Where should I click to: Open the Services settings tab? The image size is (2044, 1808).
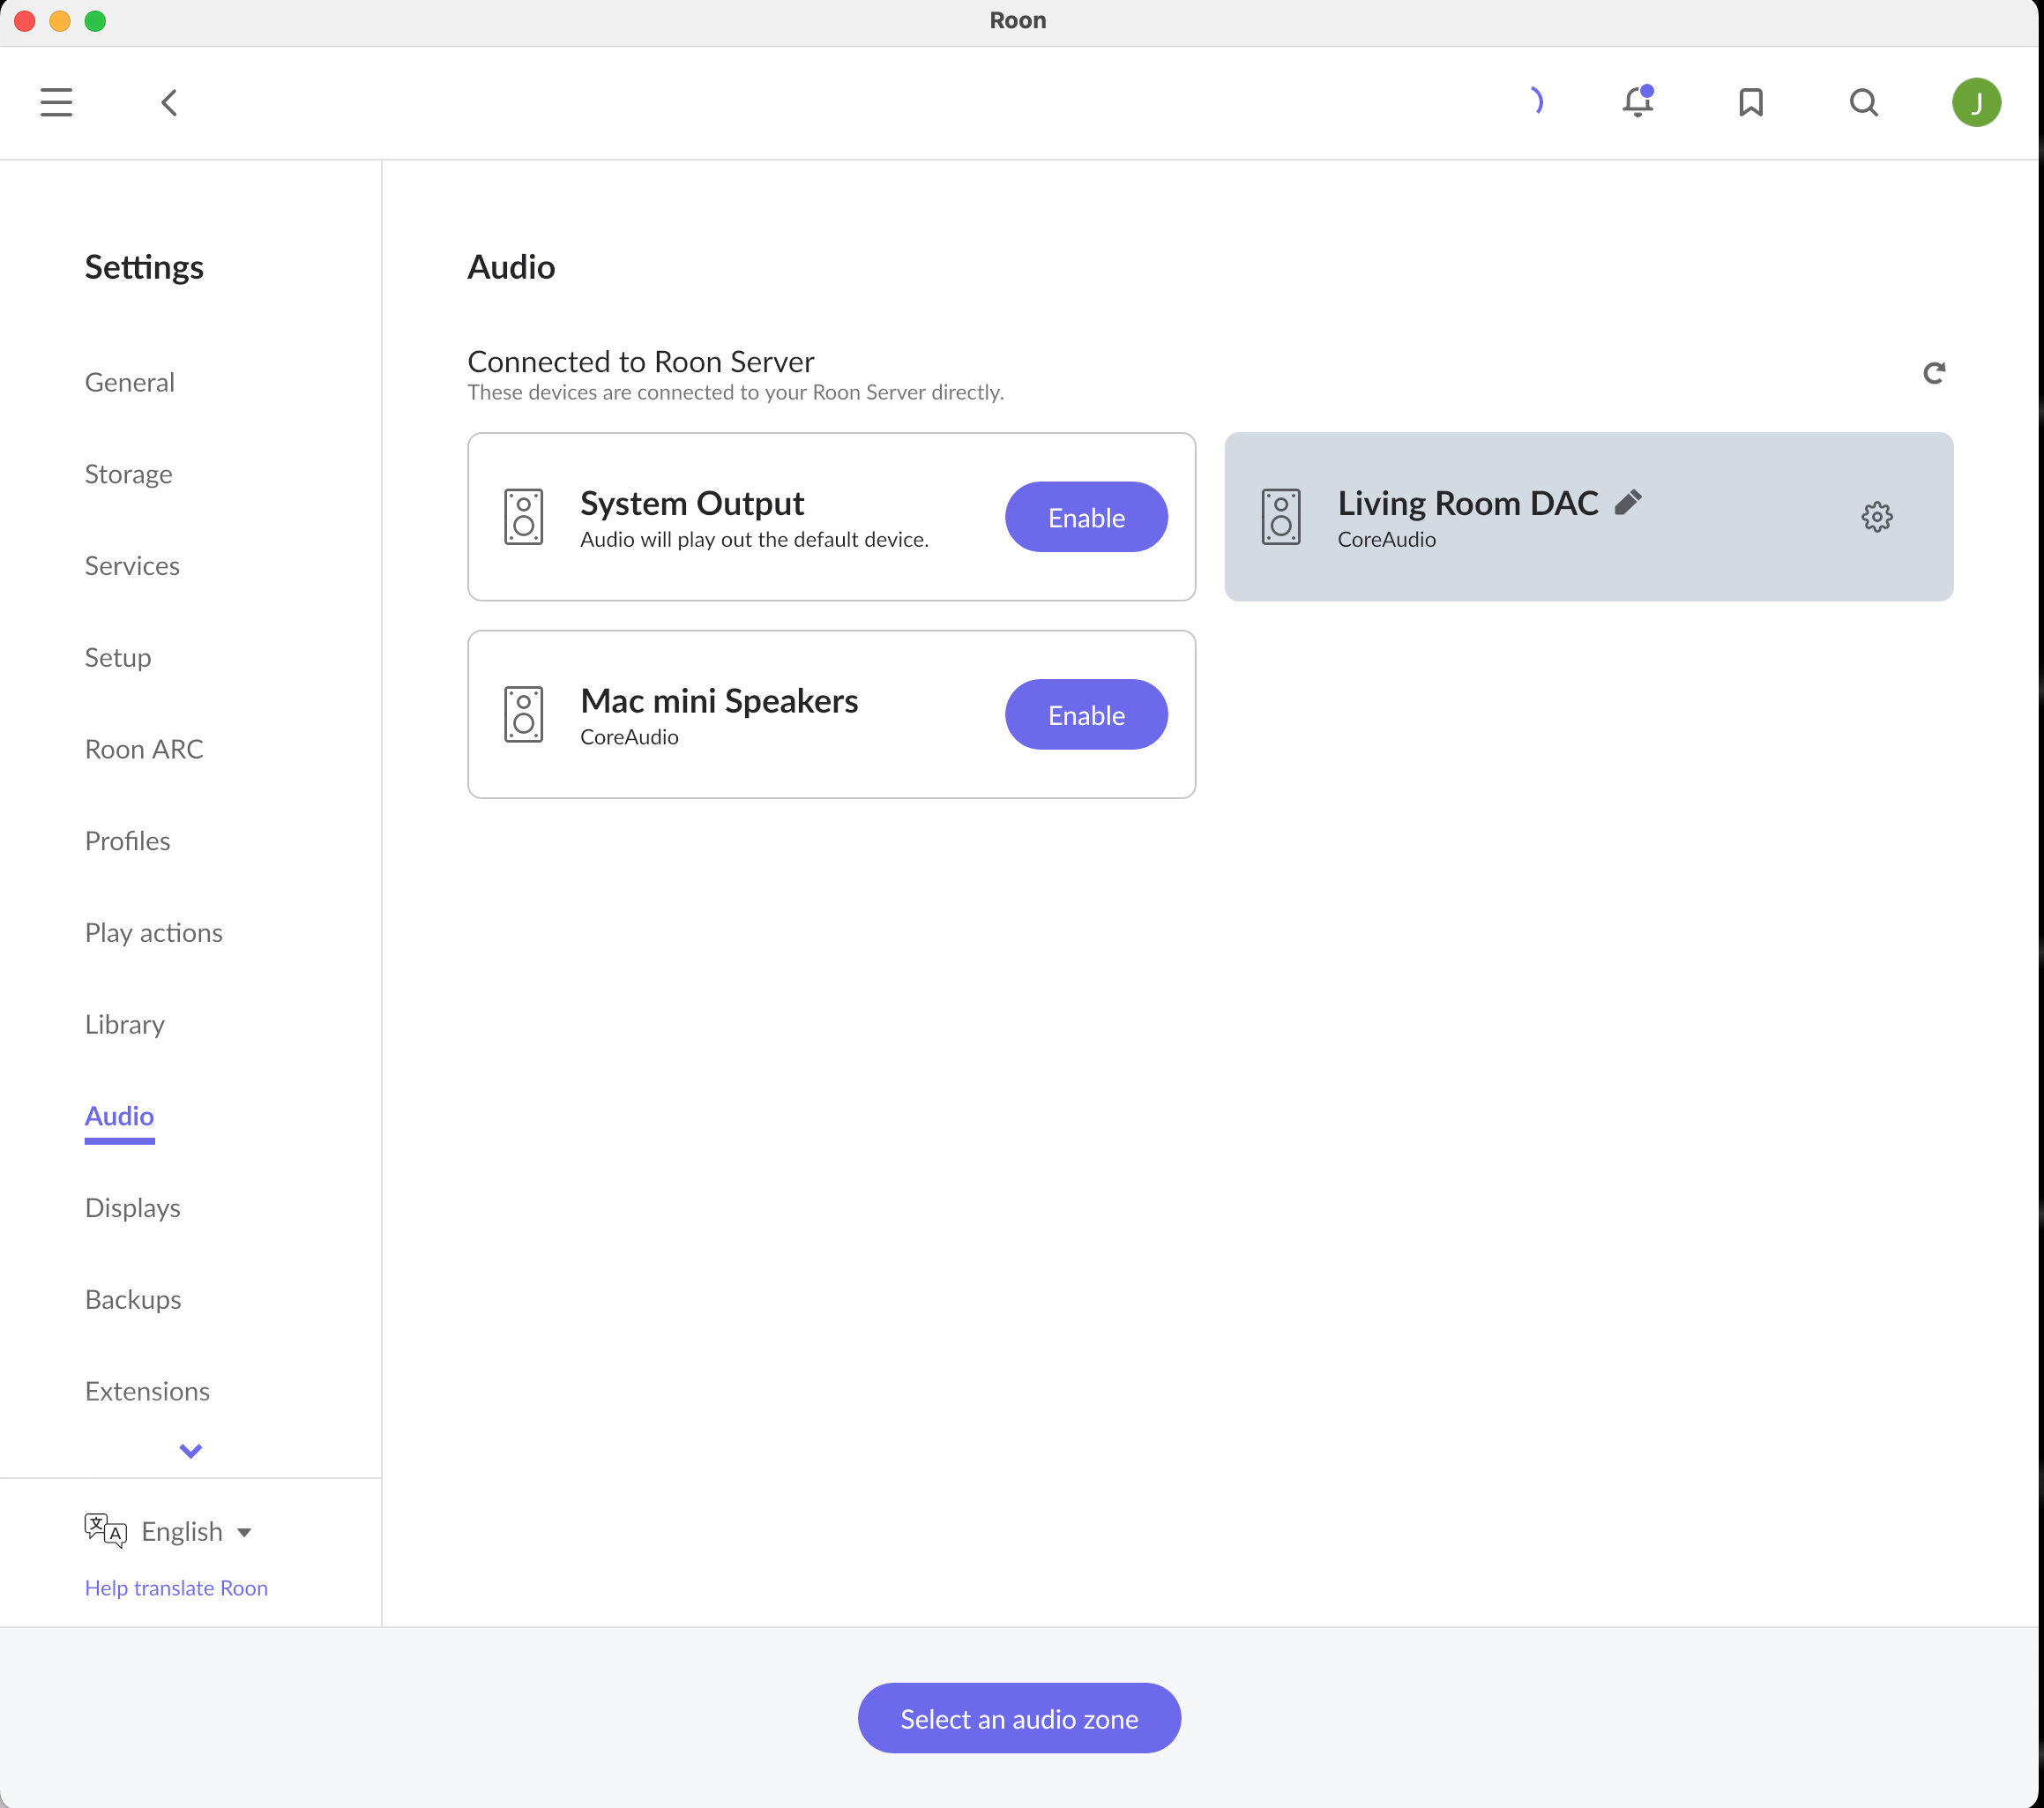pyautogui.click(x=132, y=566)
